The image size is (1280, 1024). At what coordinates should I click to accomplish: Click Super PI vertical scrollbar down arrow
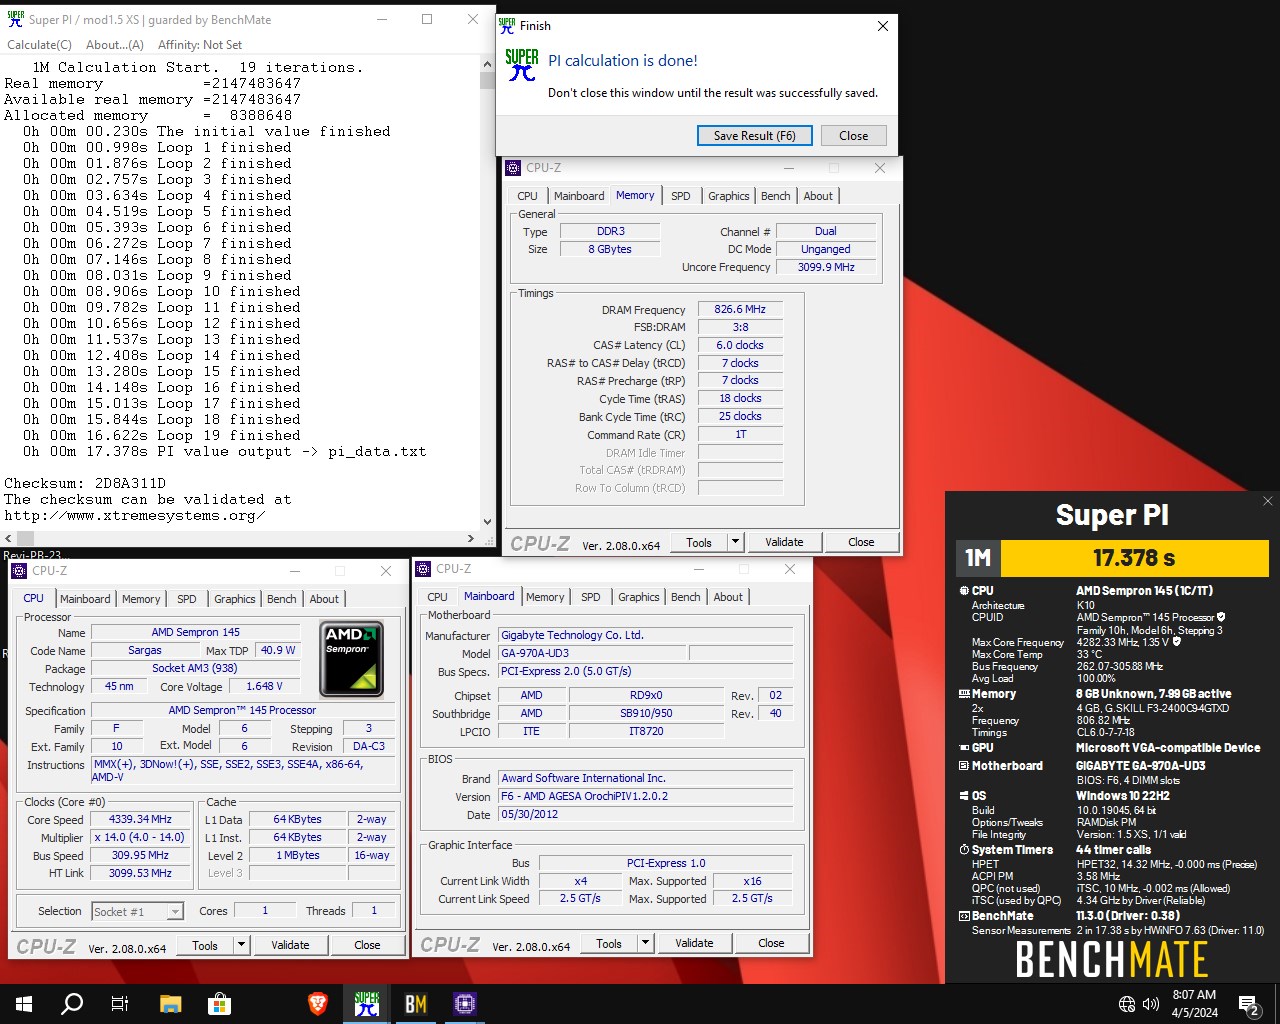(x=487, y=521)
